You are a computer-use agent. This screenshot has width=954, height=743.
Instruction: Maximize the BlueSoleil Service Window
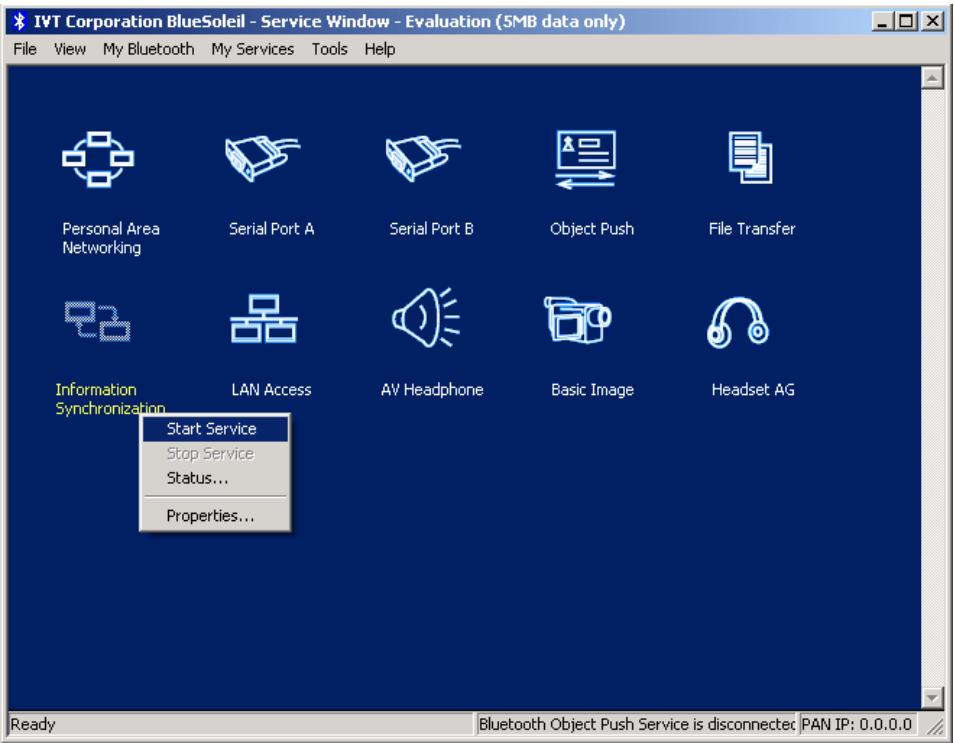(x=906, y=22)
